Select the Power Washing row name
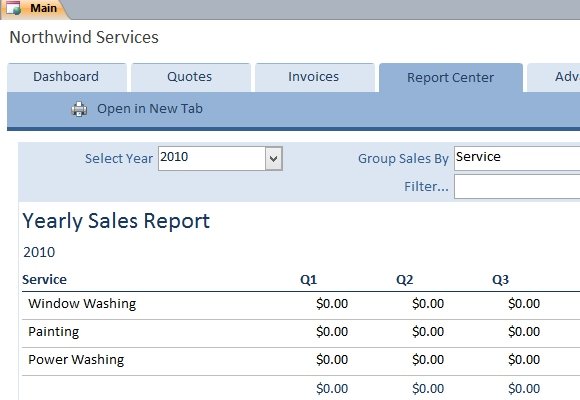The image size is (580, 400). tap(76, 360)
